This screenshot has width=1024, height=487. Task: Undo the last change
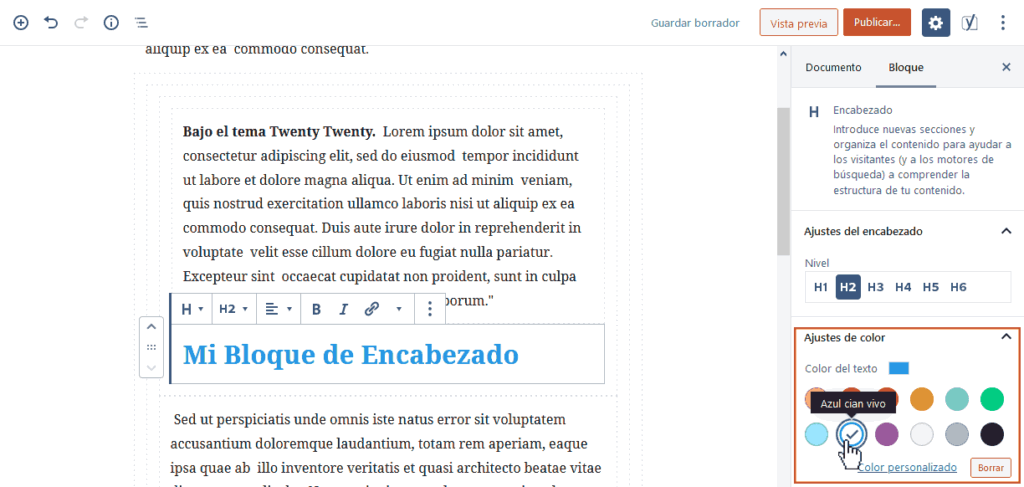coord(51,22)
